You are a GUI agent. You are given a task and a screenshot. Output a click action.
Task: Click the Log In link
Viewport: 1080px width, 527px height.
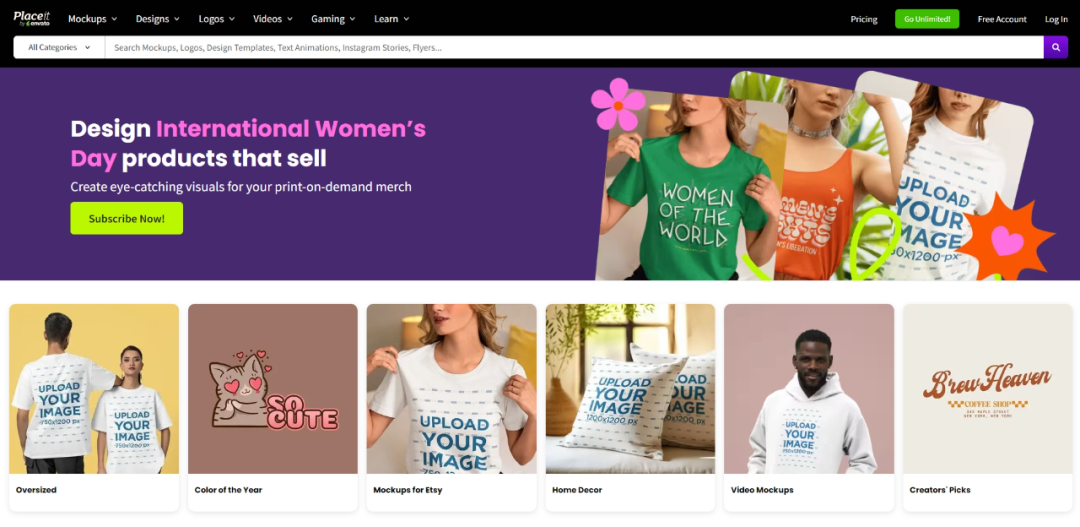point(1056,19)
